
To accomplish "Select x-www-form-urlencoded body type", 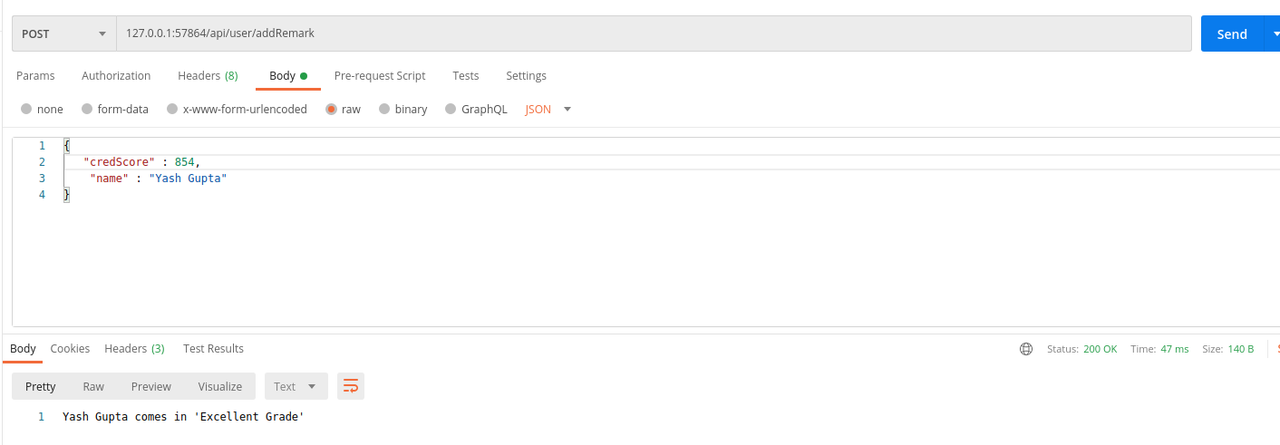I will pyautogui.click(x=237, y=109).
